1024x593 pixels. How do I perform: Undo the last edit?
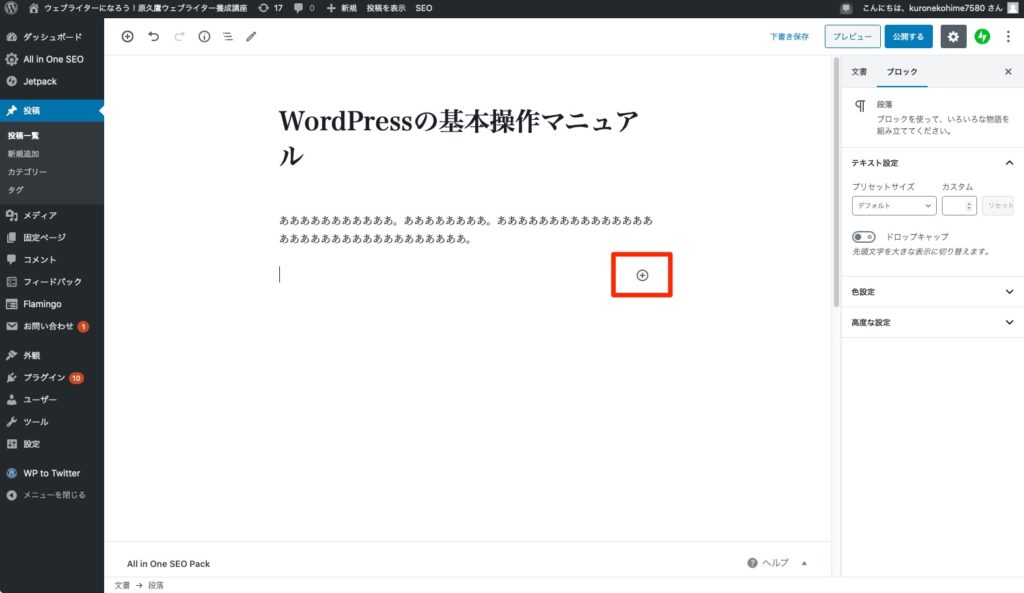pyautogui.click(x=153, y=37)
